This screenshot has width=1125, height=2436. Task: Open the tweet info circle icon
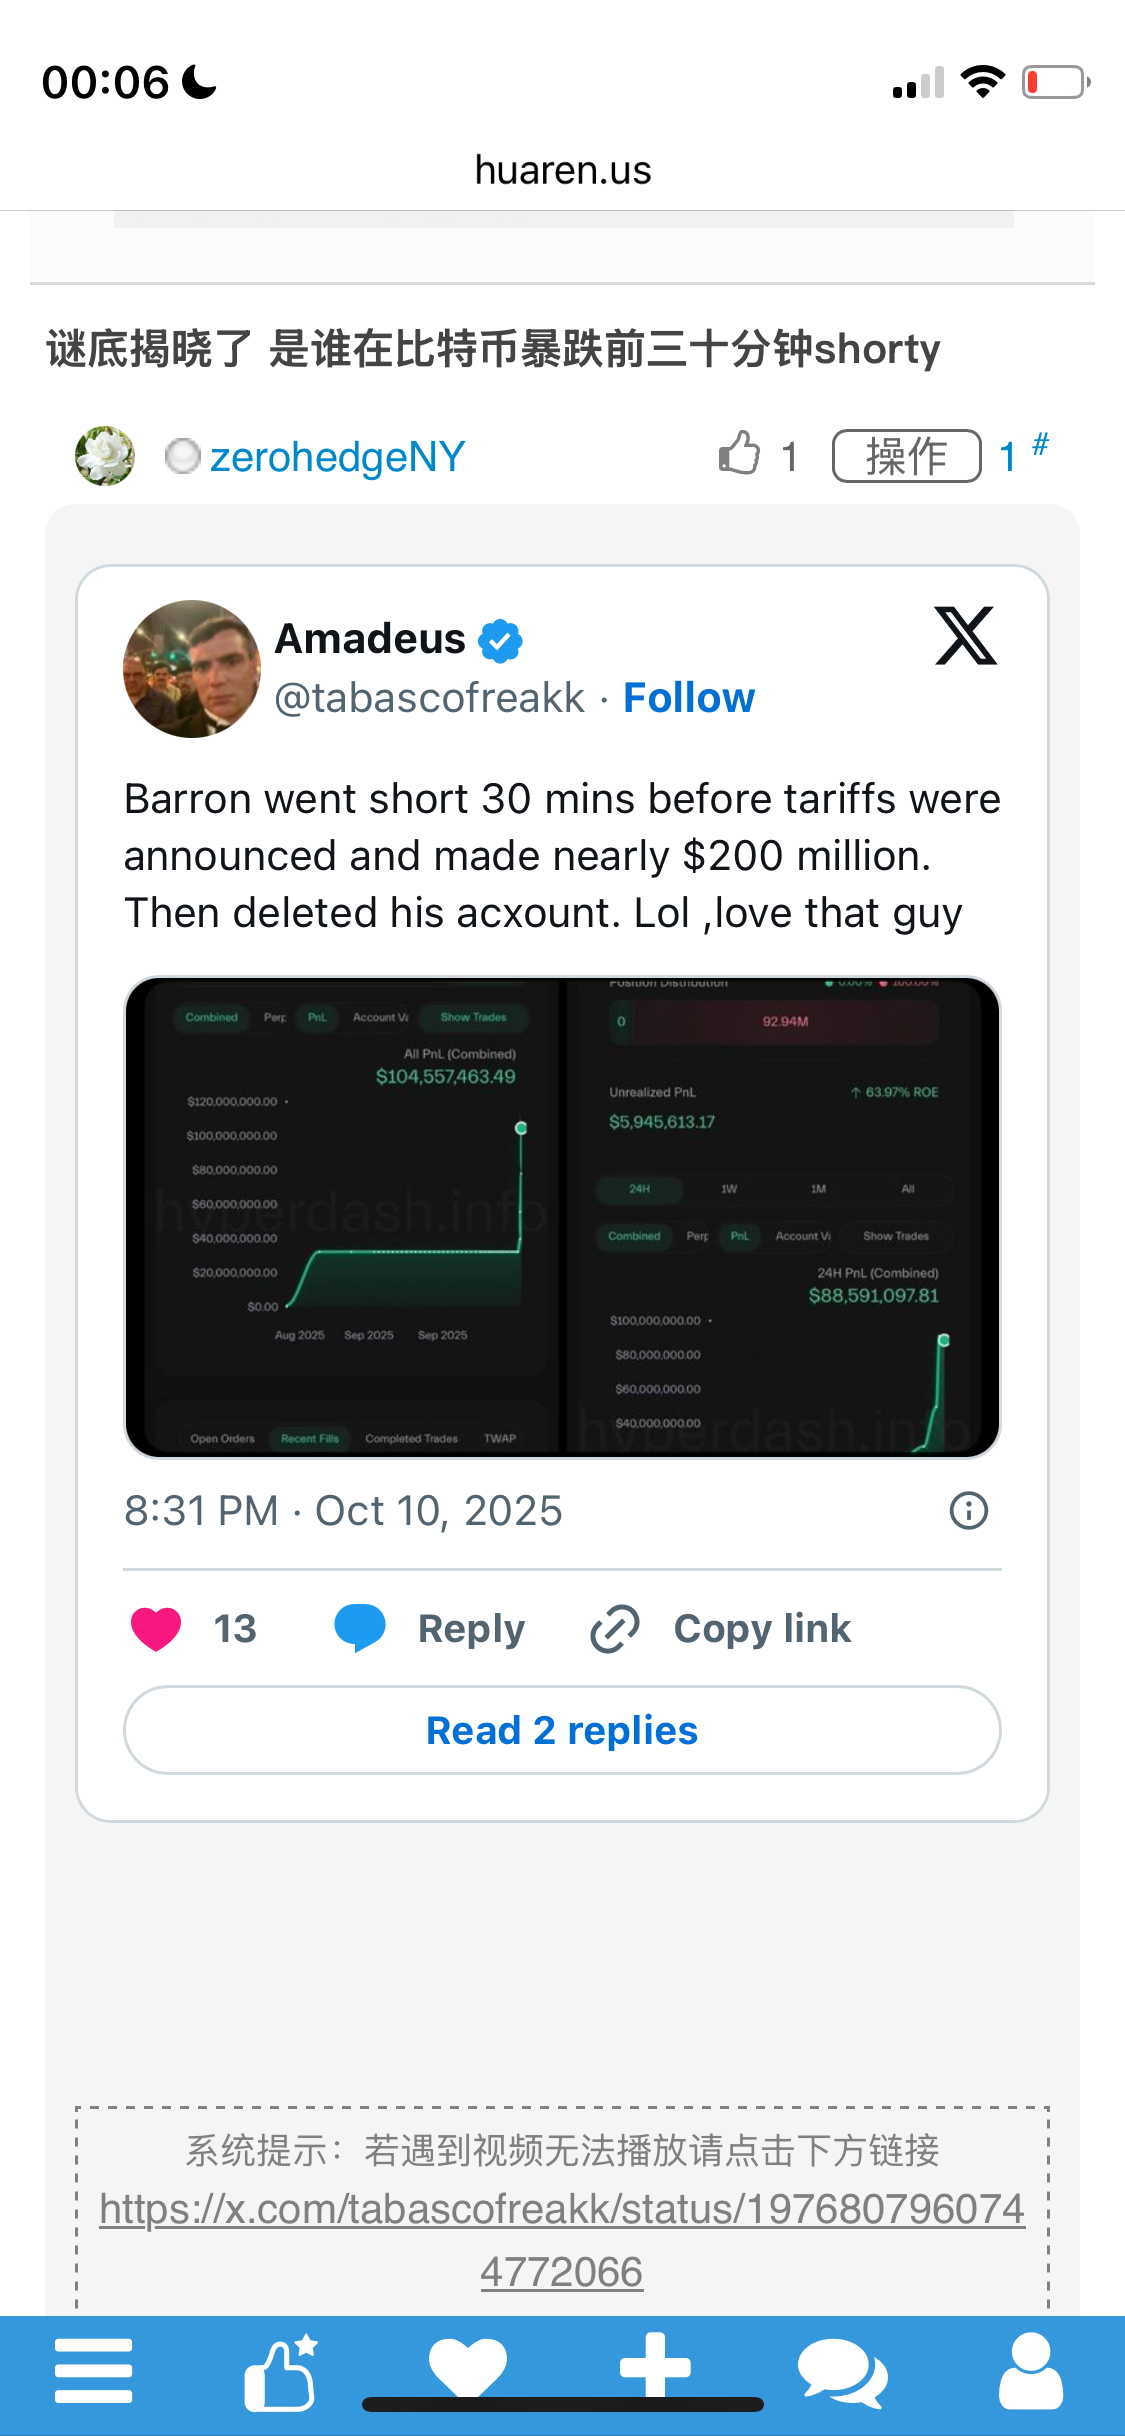tap(968, 1510)
